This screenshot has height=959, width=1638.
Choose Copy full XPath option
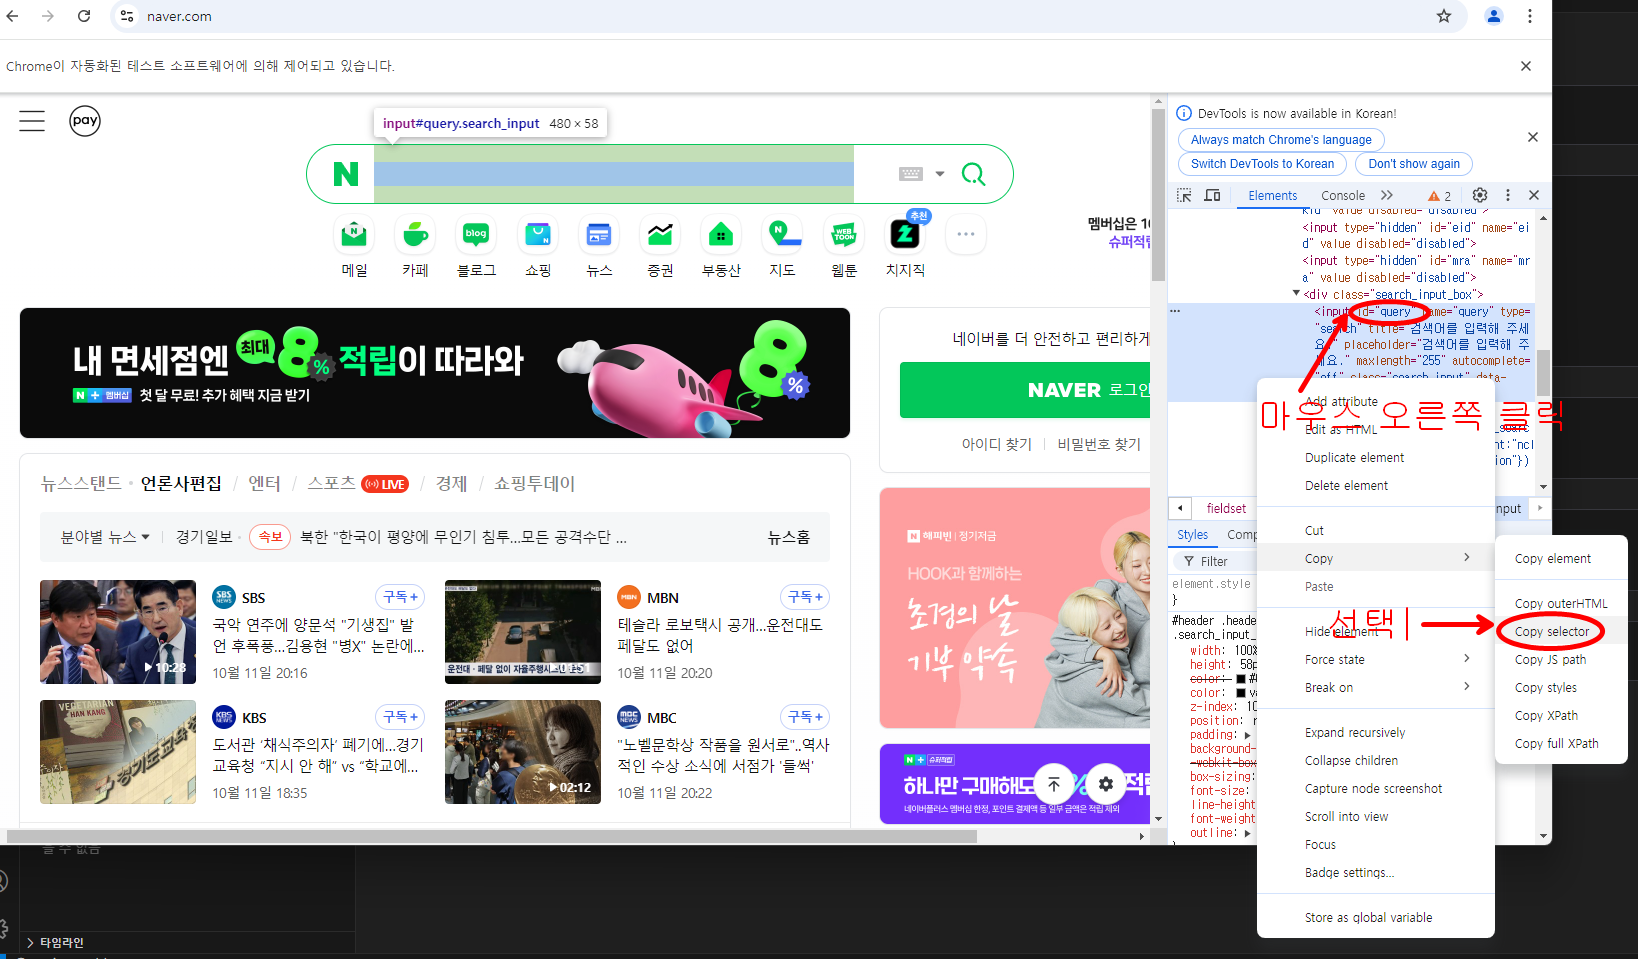tap(1556, 744)
